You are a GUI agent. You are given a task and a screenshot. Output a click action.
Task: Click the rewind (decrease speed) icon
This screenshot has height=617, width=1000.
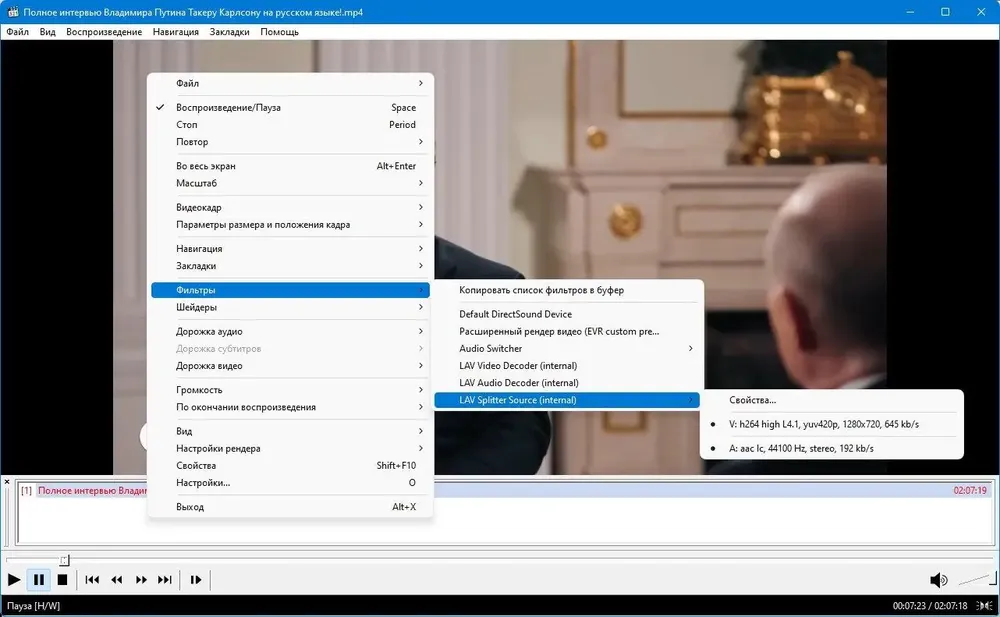pos(117,579)
